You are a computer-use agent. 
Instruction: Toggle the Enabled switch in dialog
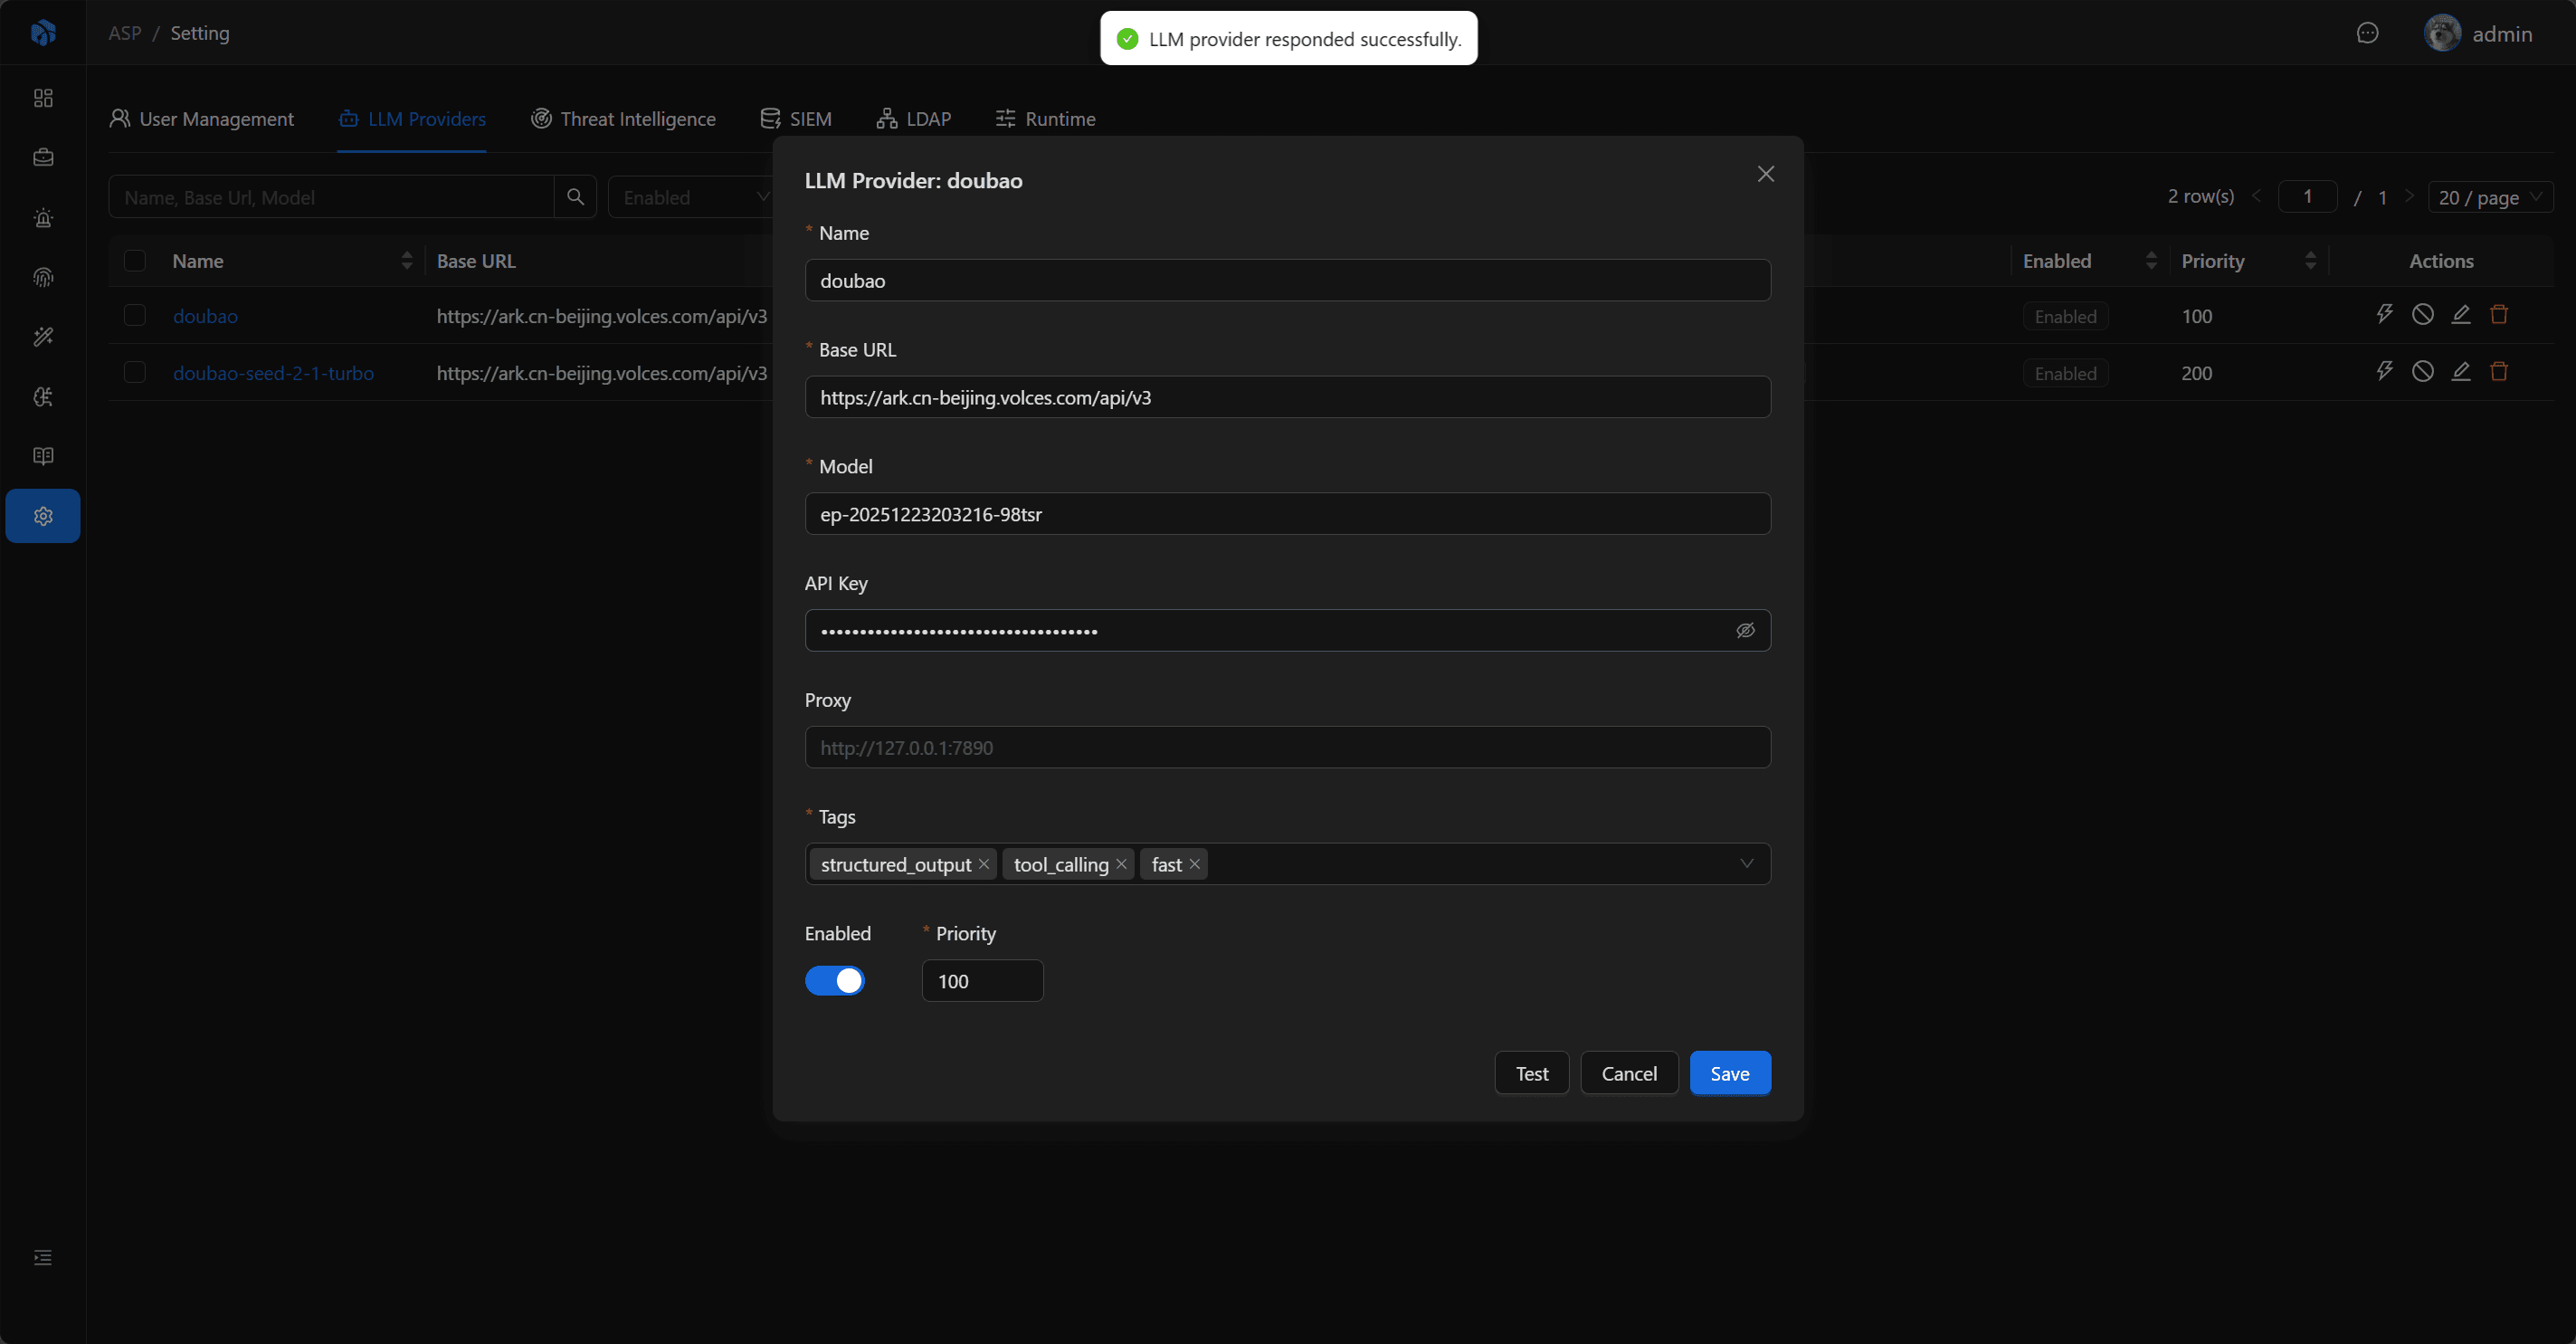[834, 980]
